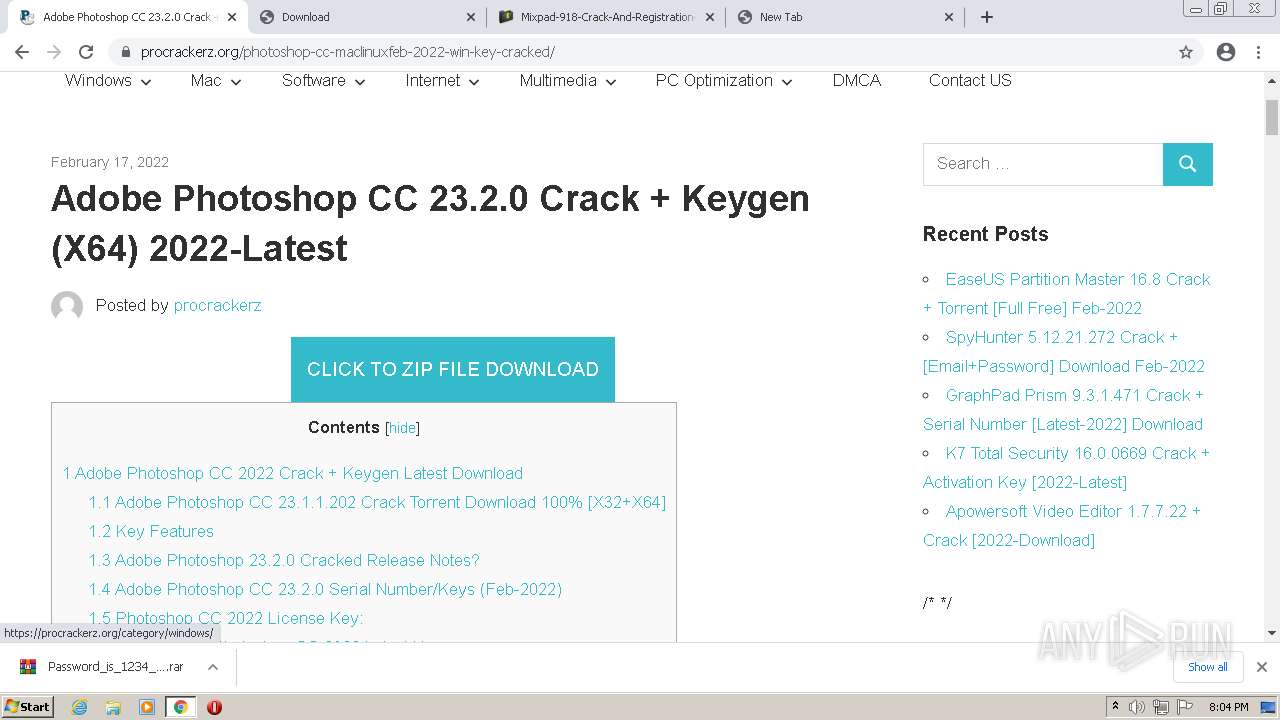
Task: Close the downloads bar
Action: click(1262, 667)
